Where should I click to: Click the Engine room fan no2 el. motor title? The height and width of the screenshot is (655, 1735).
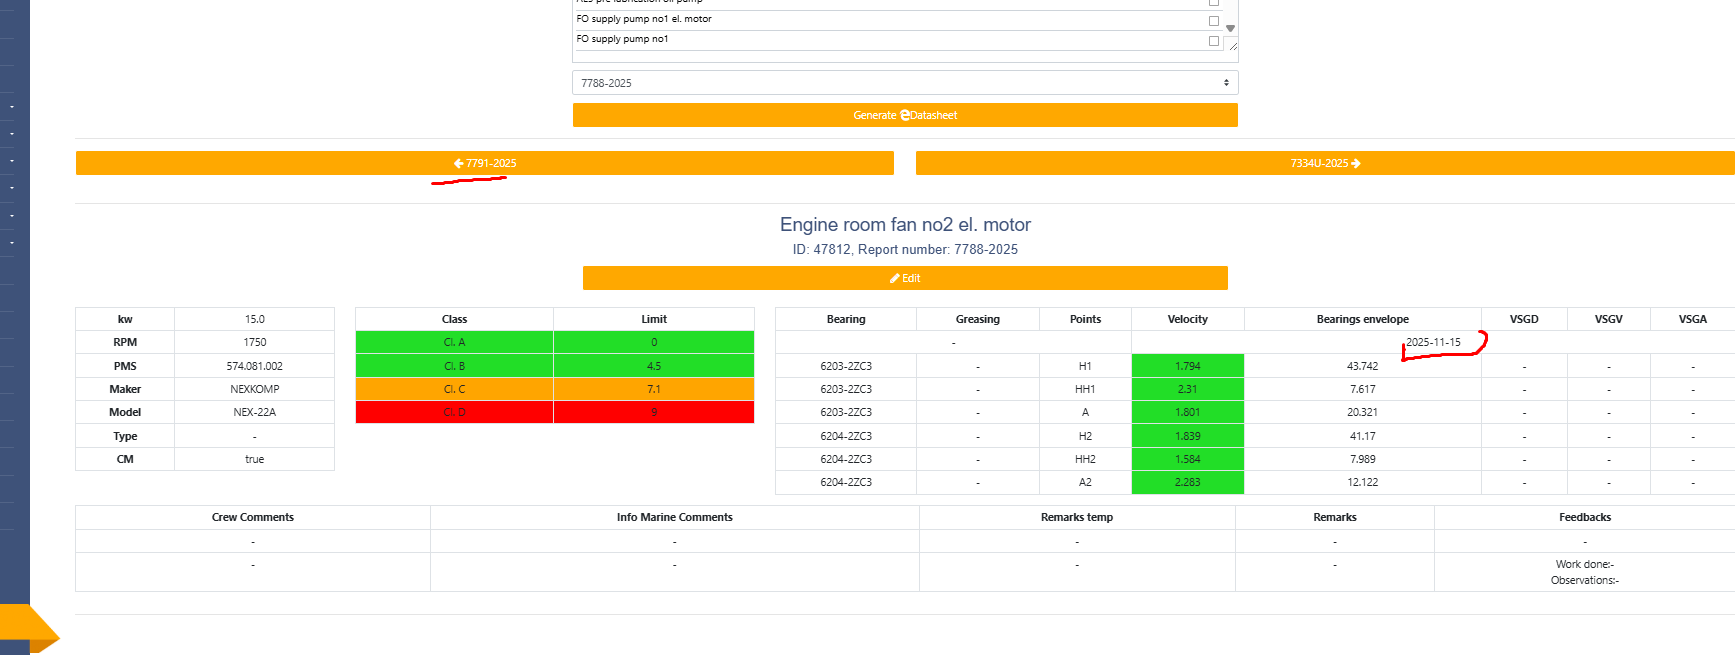904,225
